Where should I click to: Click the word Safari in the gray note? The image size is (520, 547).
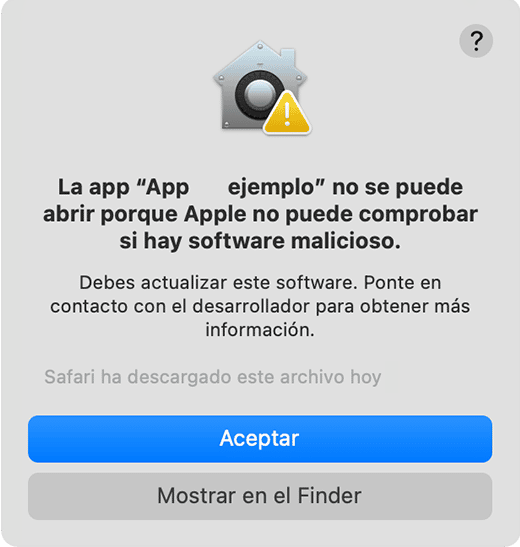(x=69, y=377)
